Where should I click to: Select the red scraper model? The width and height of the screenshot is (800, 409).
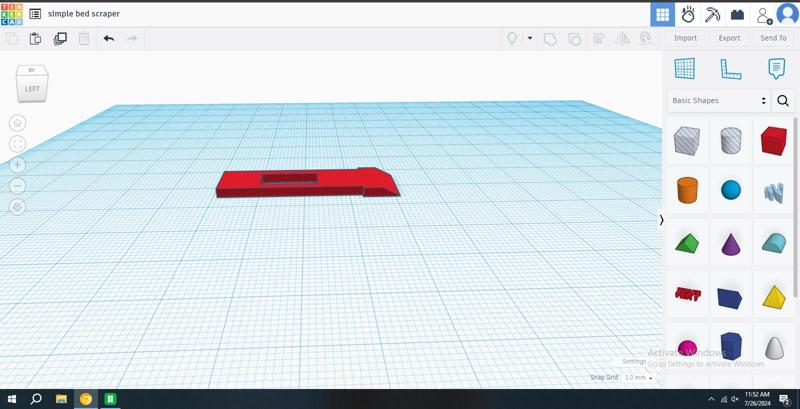[308, 183]
